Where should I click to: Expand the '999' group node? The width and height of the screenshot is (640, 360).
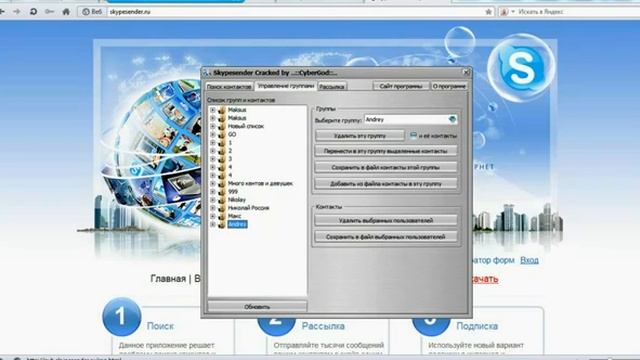(x=213, y=191)
